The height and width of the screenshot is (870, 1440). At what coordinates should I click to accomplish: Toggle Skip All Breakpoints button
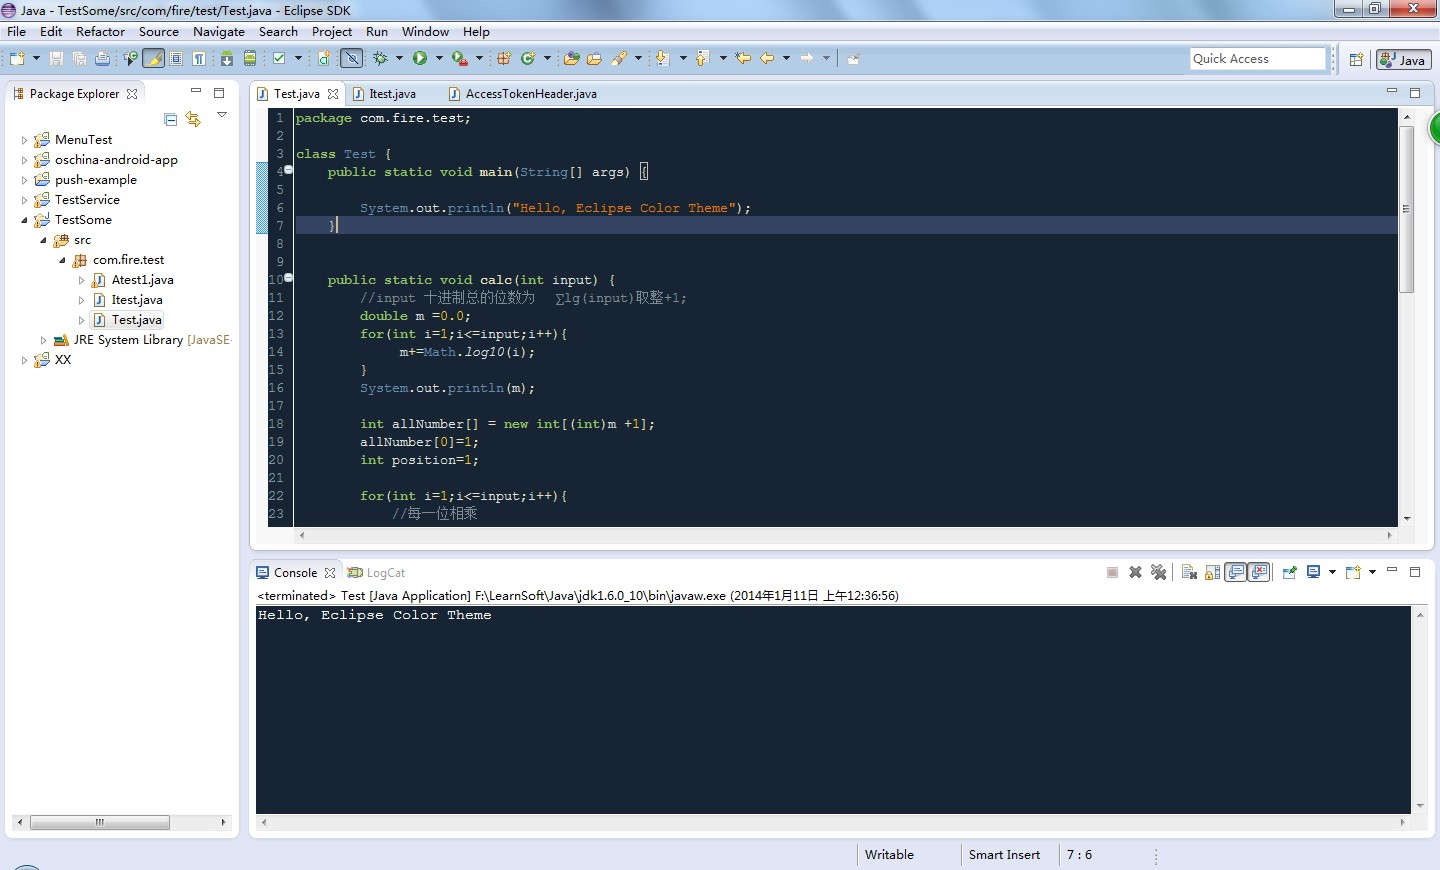coord(352,58)
